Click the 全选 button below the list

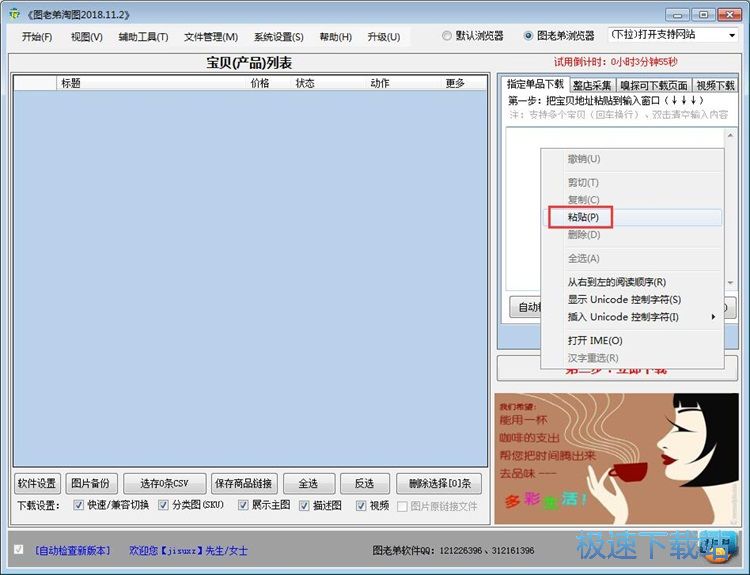click(x=309, y=484)
